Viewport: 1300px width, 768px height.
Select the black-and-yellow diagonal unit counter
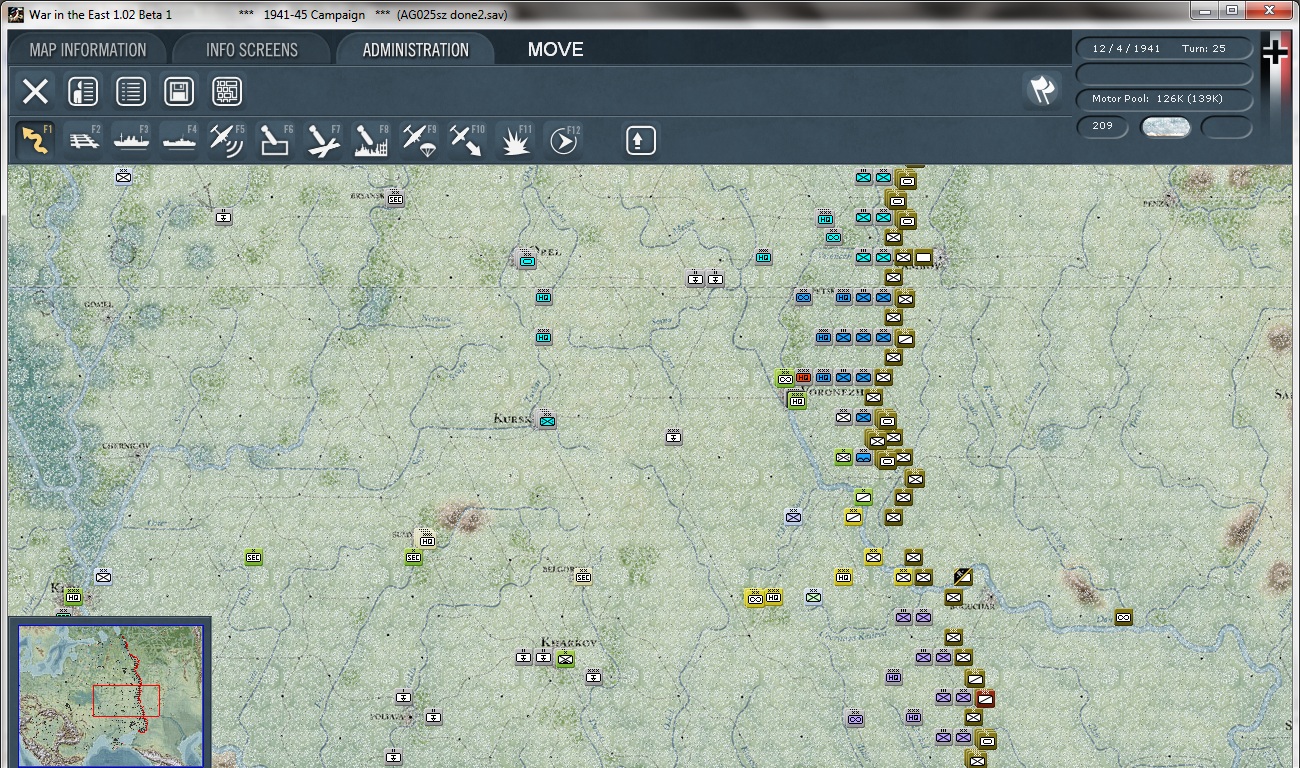(963, 577)
